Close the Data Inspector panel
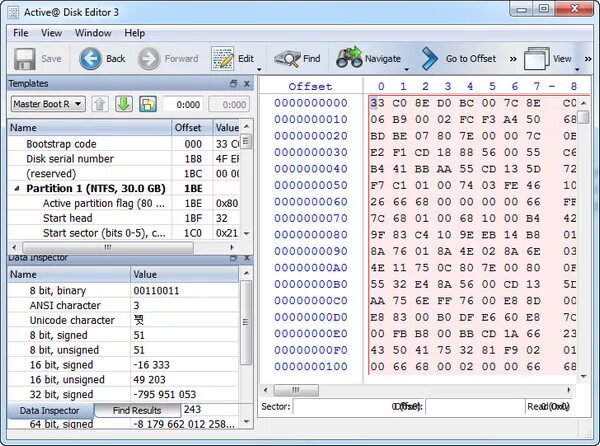 click(x=246, y=258)
